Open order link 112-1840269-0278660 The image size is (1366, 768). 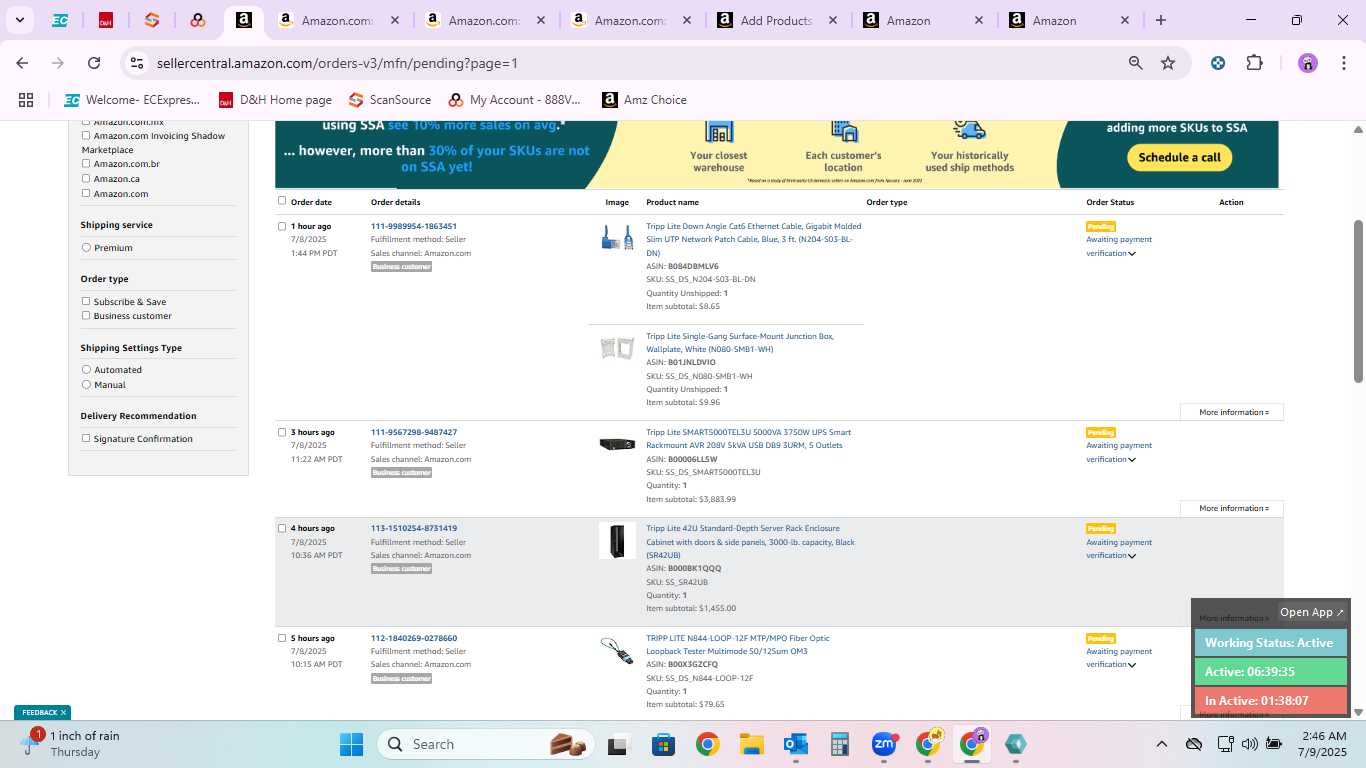[414, 638]
